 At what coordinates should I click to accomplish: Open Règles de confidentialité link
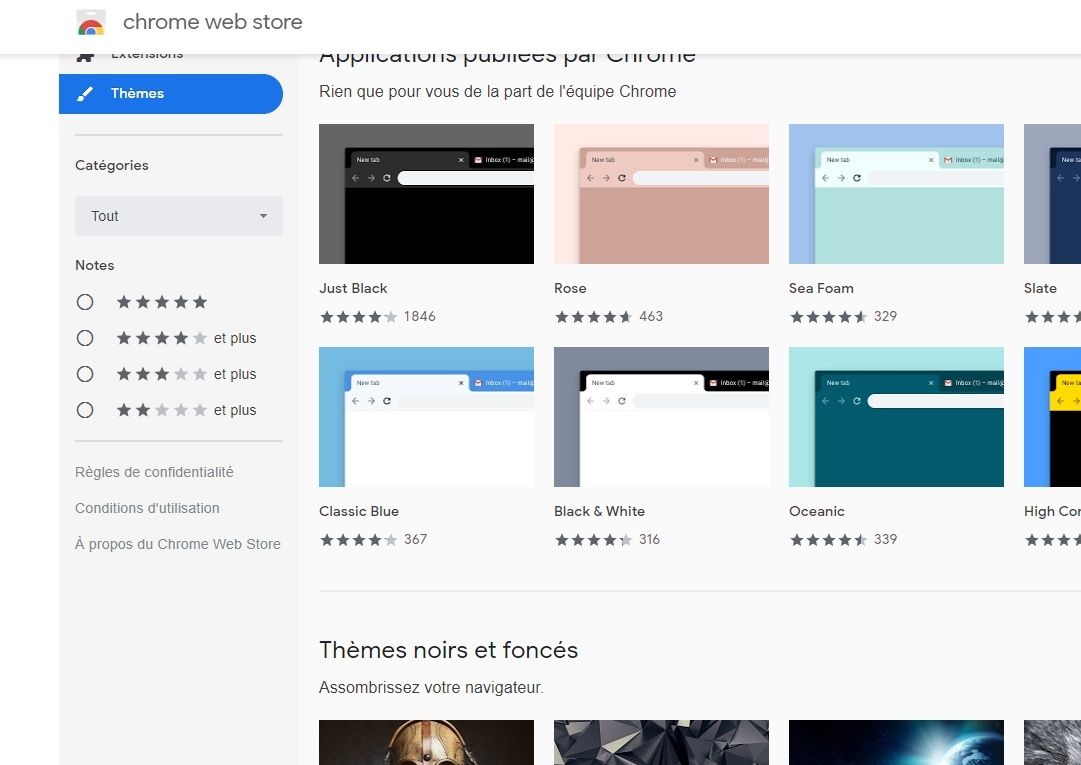point(154,472)
